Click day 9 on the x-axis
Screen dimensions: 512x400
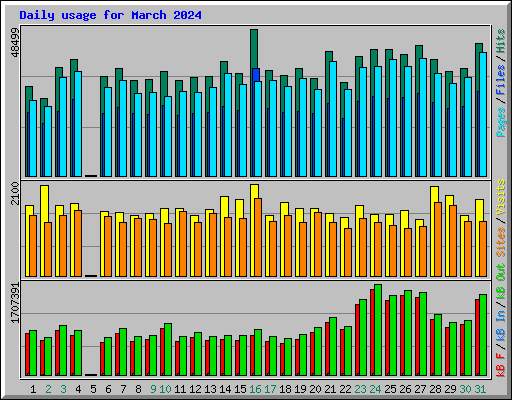[153, 389]
